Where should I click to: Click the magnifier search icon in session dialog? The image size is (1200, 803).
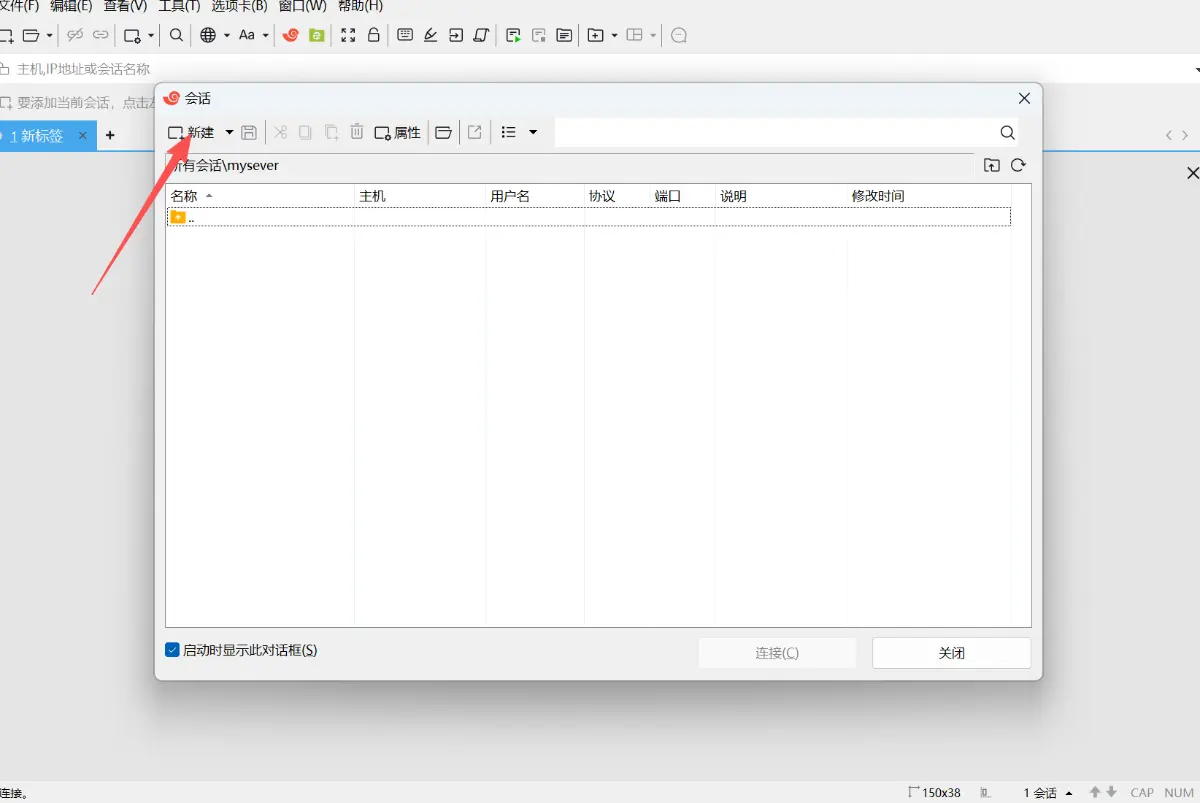click(1007, 132)
